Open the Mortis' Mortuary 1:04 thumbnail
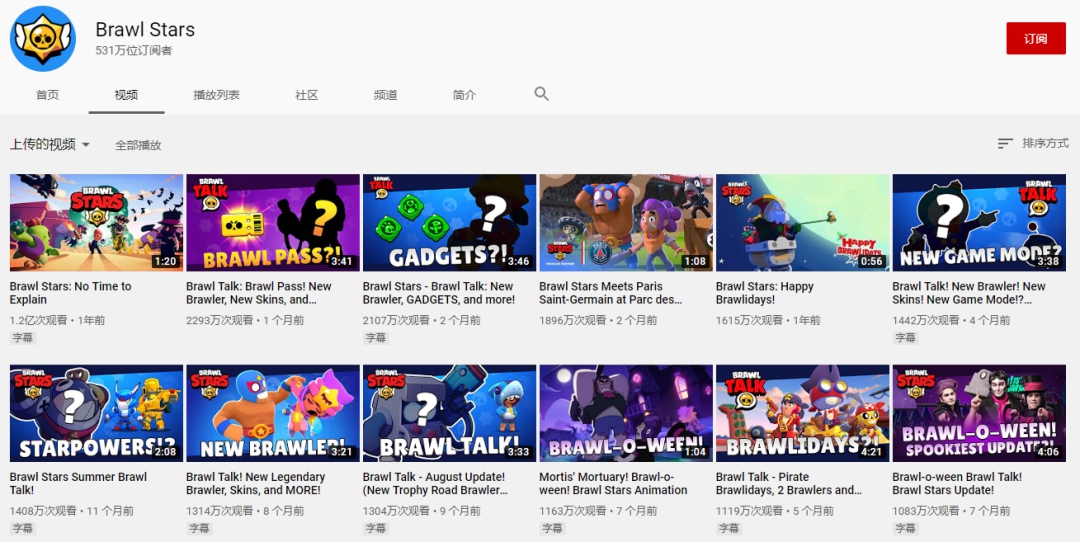 tap(626, 413)
